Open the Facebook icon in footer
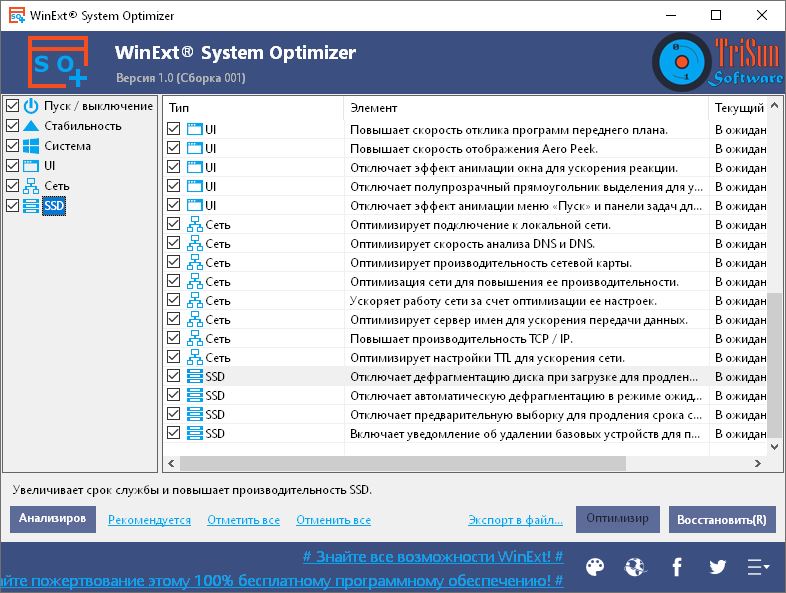 point(677,567)
